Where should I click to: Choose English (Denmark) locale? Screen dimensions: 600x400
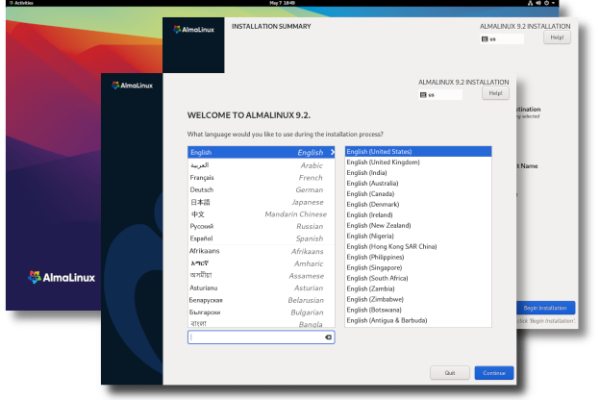coord(418,204)
